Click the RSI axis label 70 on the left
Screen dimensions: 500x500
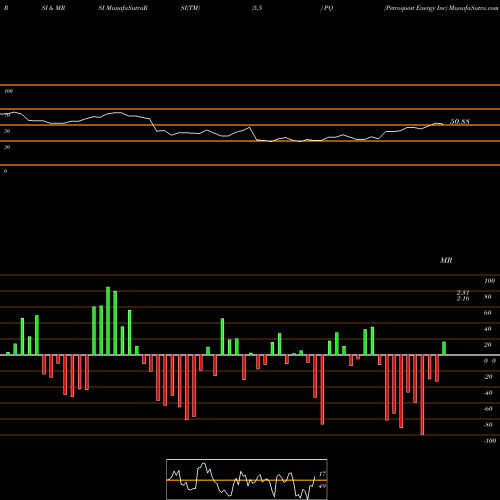[7, 115]
